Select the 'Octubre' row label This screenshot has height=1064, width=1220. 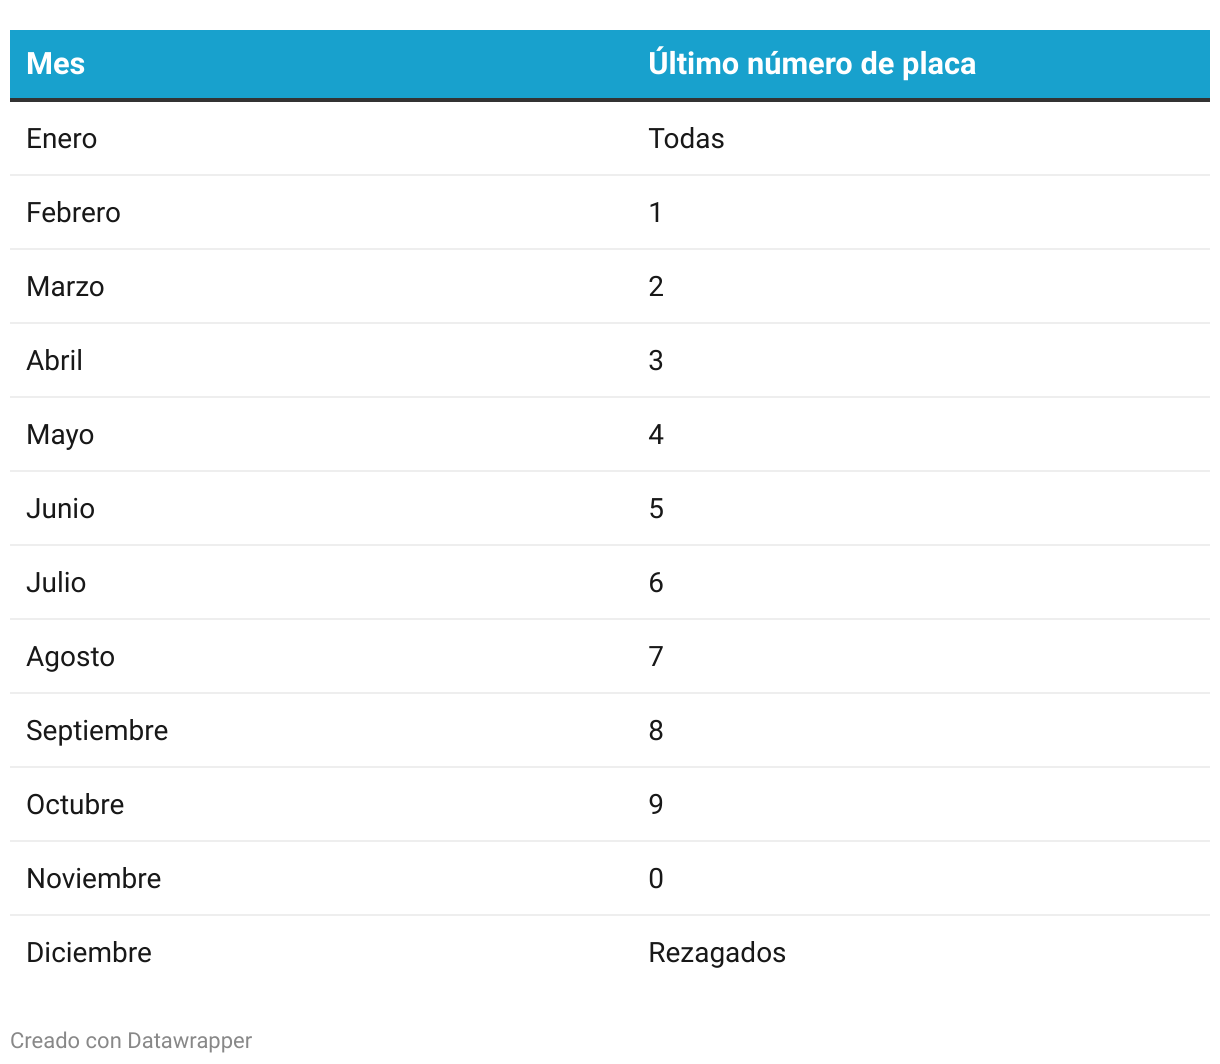(75, 804)
